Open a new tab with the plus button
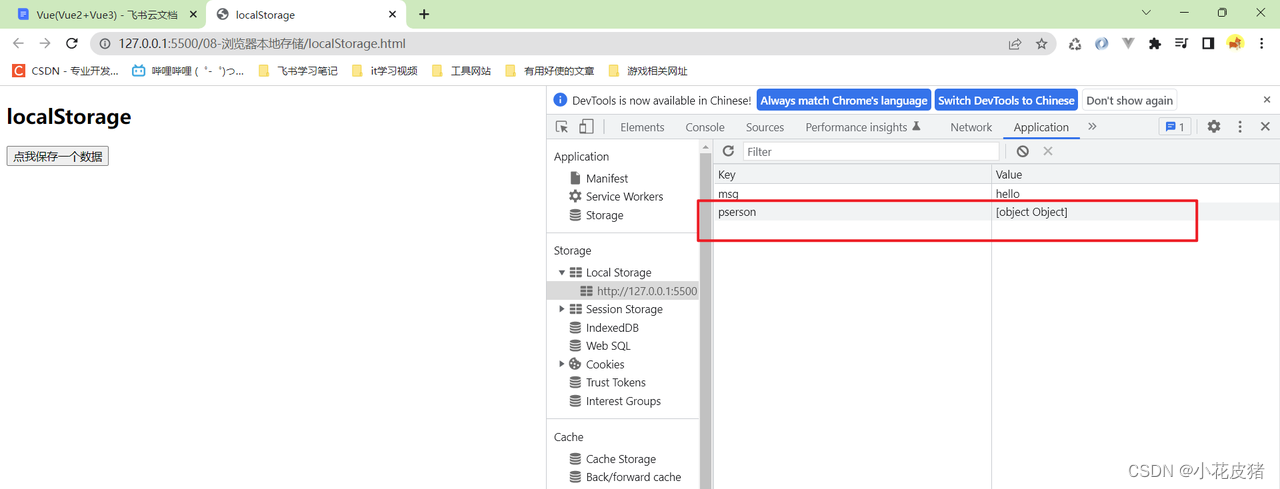Screen dimensions: 1280x489 [424, 14]
